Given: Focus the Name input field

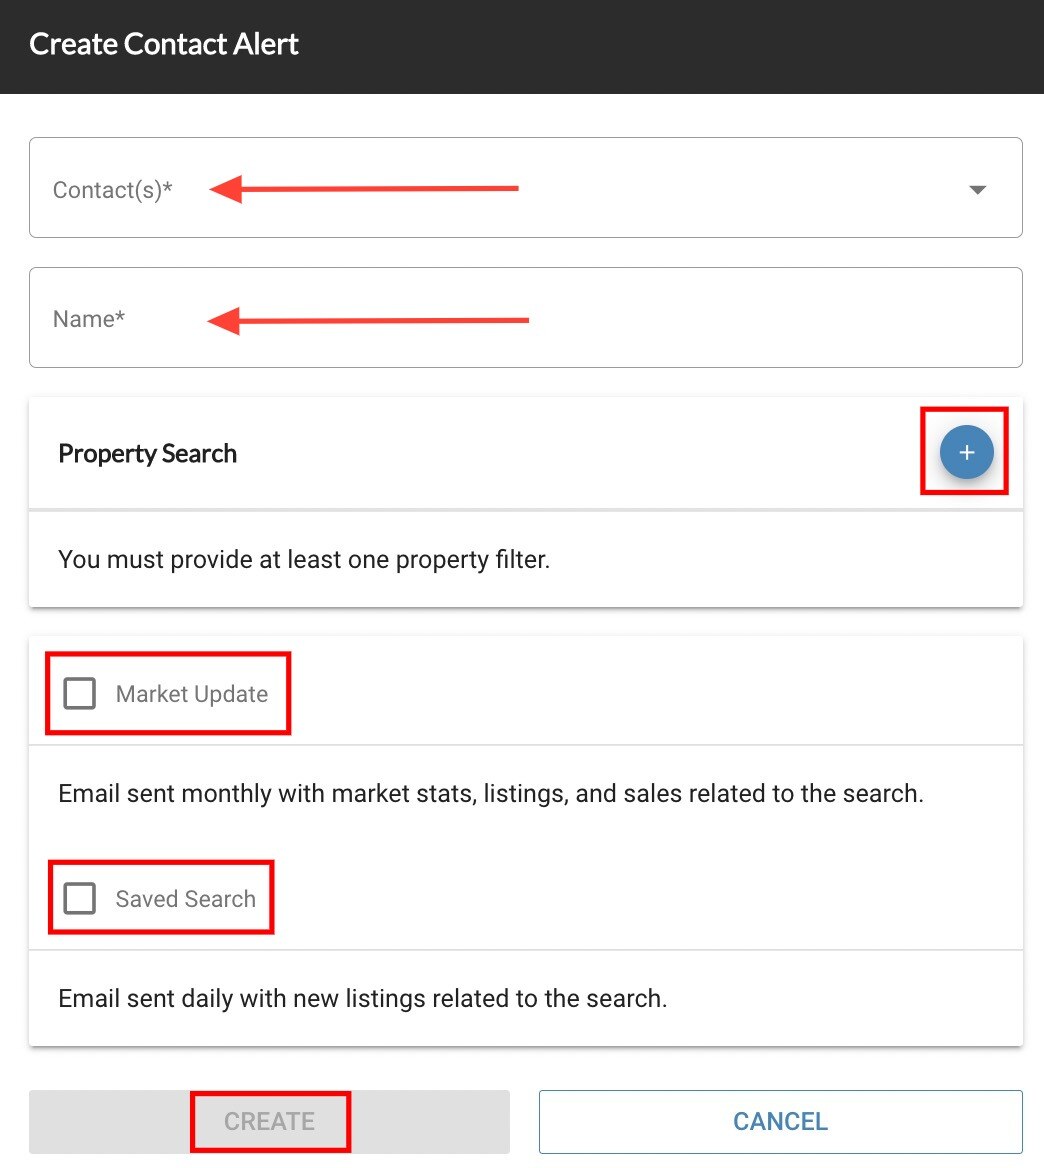Looking at the screenshot, I should (x=526, y=317).
